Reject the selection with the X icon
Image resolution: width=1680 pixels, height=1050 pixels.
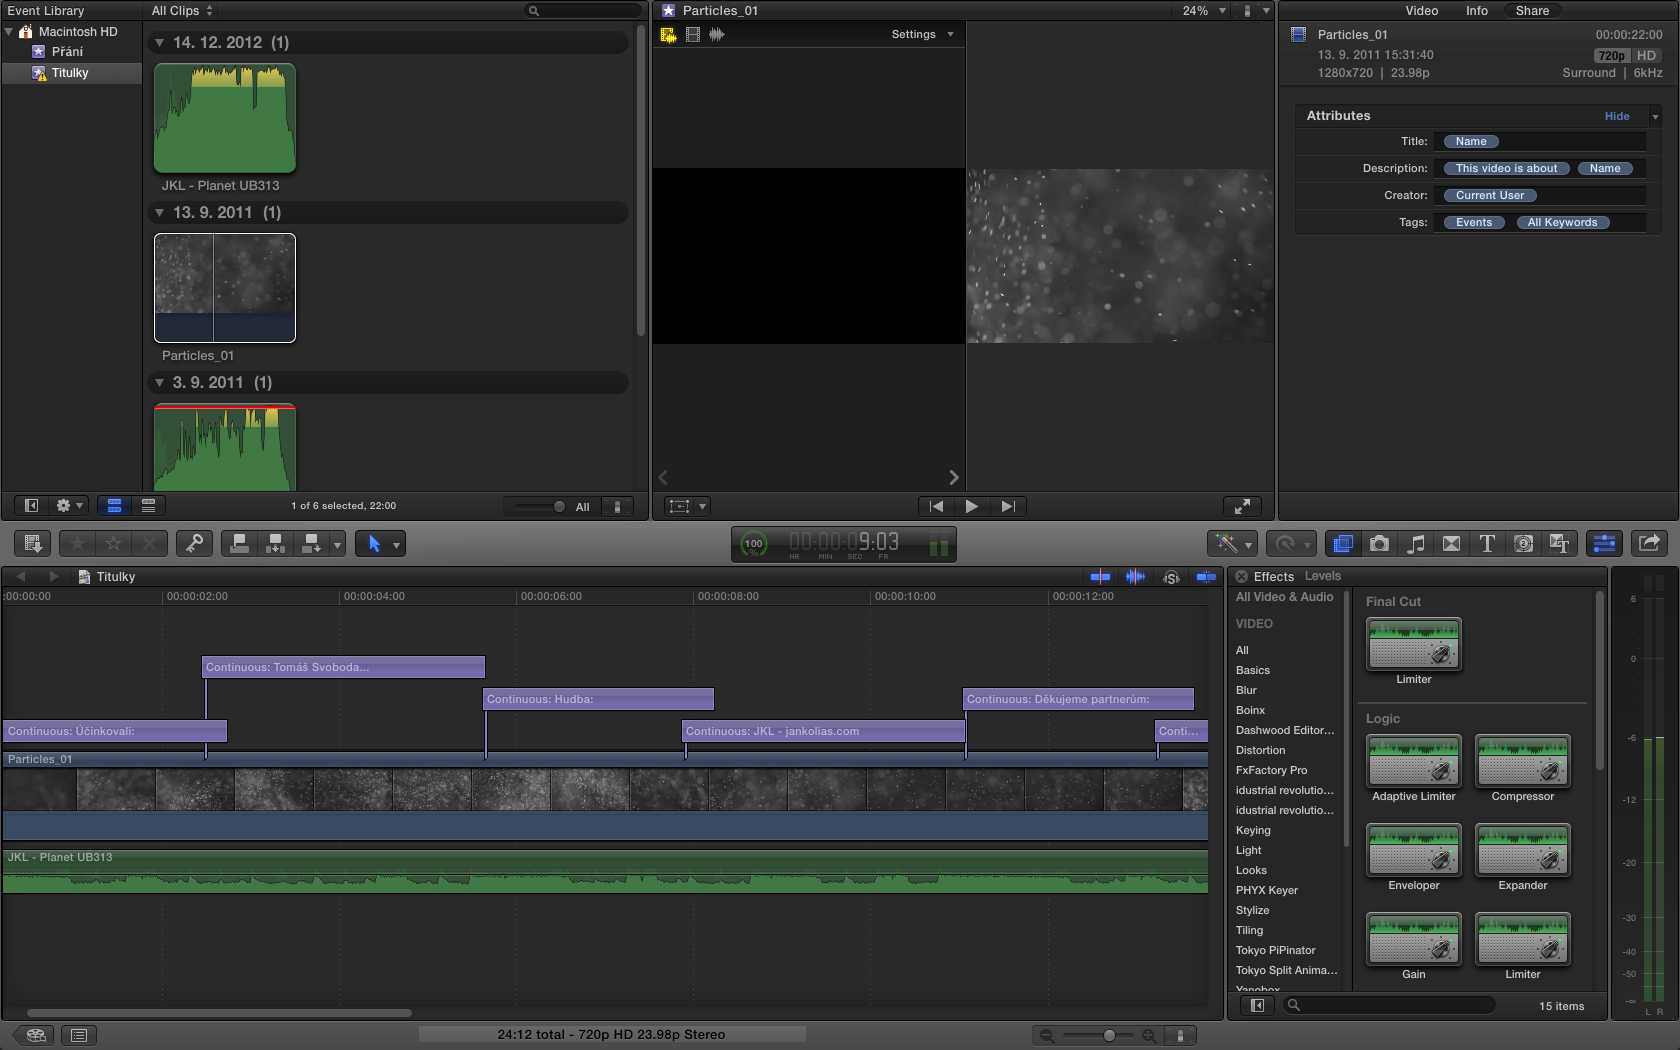pos(150,543)
